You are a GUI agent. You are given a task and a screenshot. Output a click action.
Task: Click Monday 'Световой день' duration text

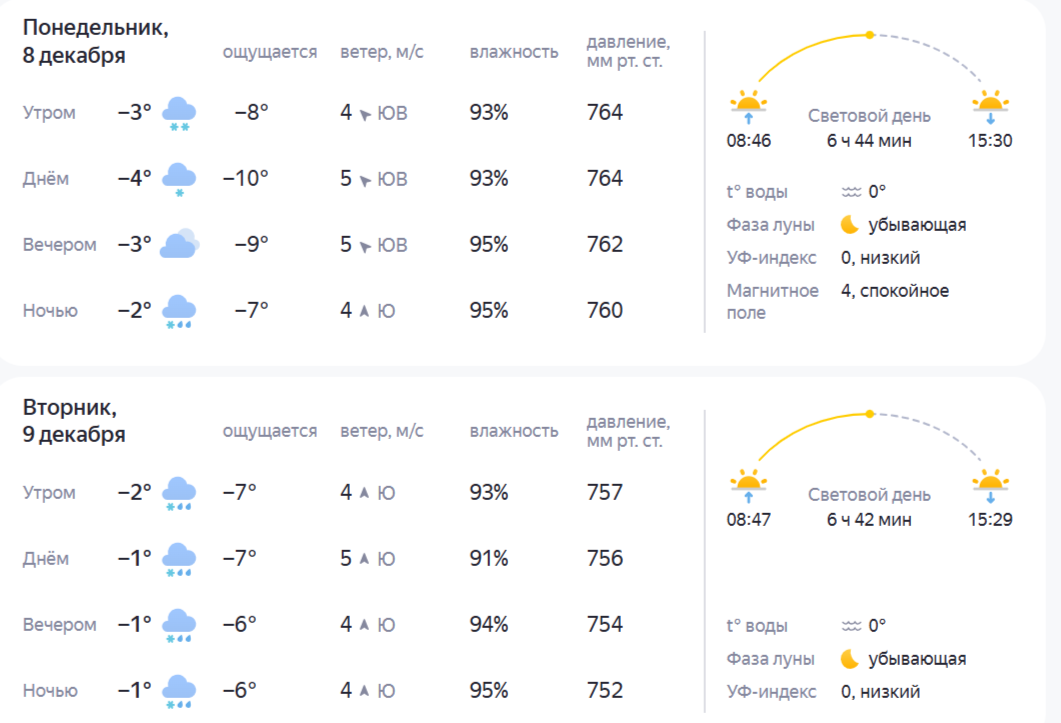tap(869, 141)
